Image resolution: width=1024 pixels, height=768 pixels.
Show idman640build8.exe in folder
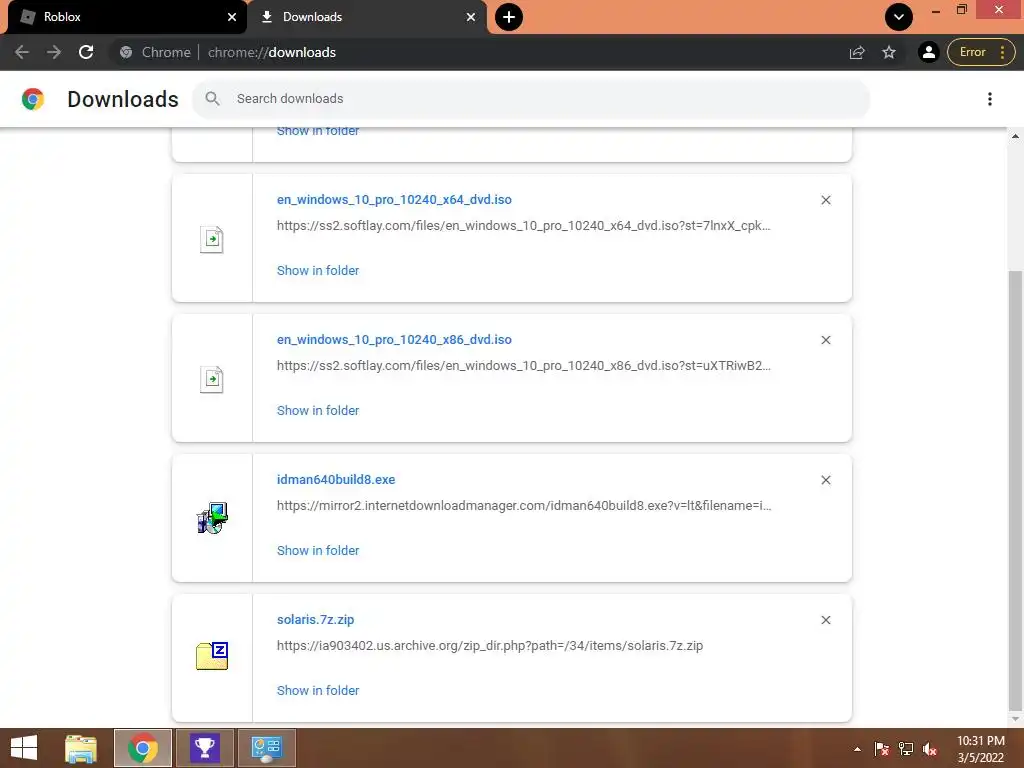[x=318, y=551]
